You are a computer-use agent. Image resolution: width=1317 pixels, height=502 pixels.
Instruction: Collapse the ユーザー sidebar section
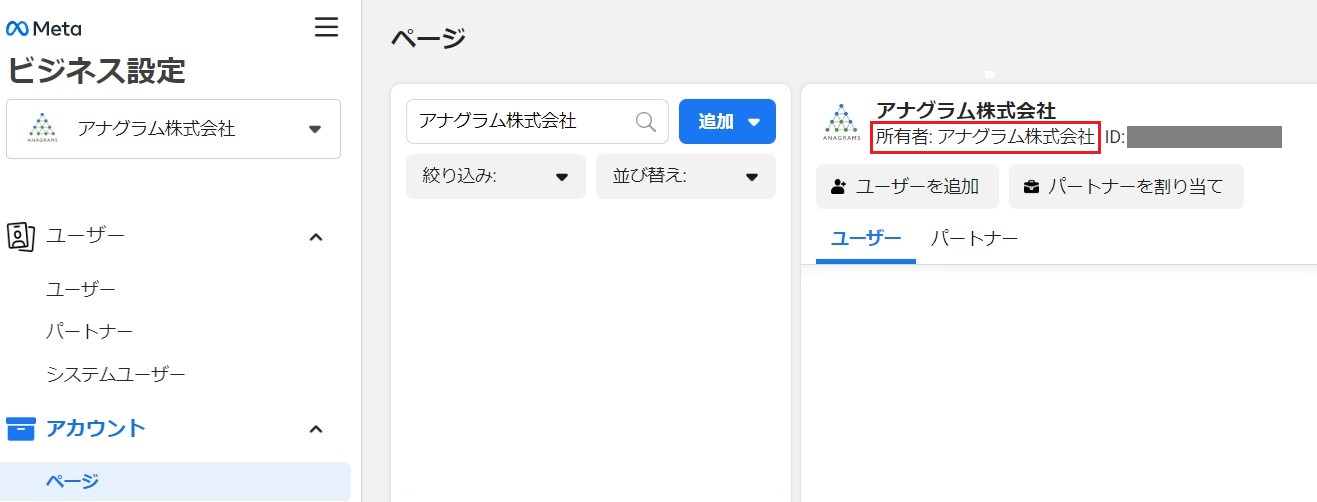315,237
